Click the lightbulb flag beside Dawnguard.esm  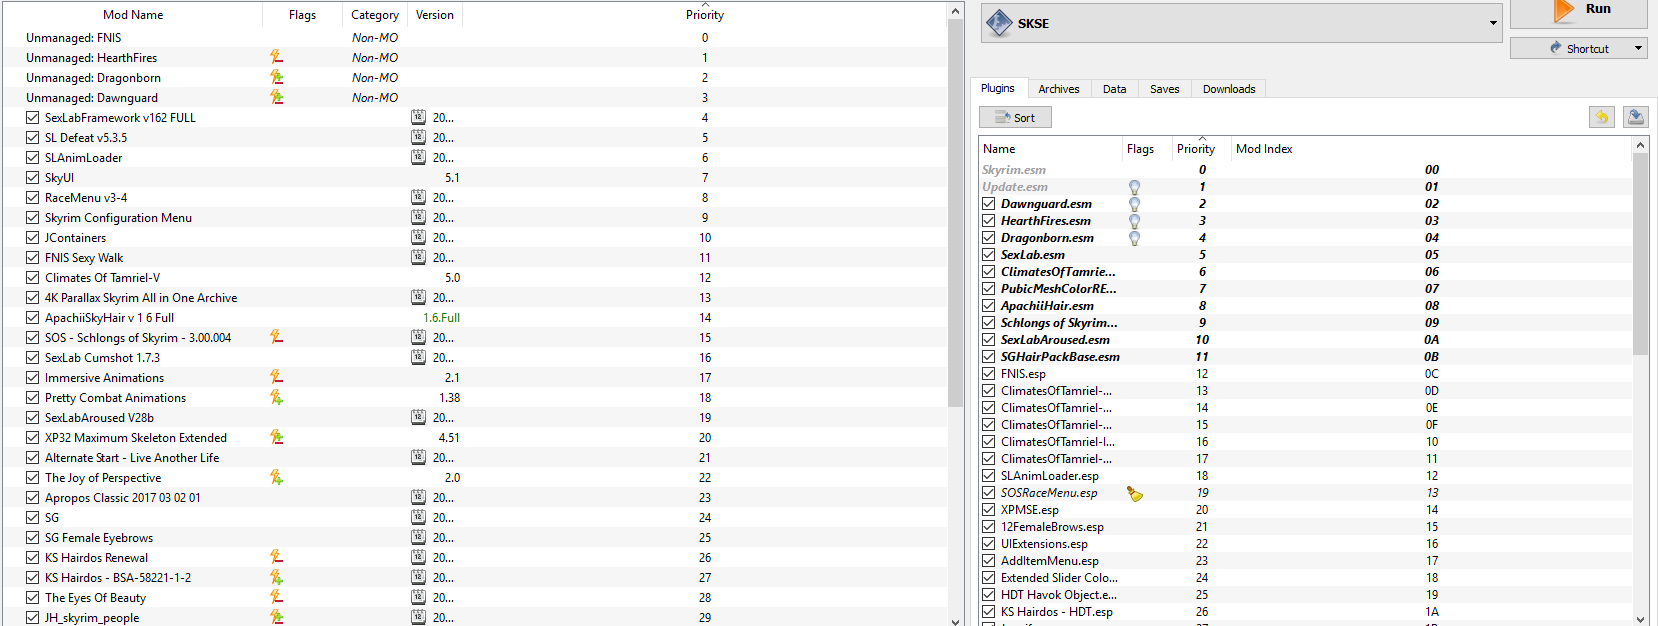1134,204
